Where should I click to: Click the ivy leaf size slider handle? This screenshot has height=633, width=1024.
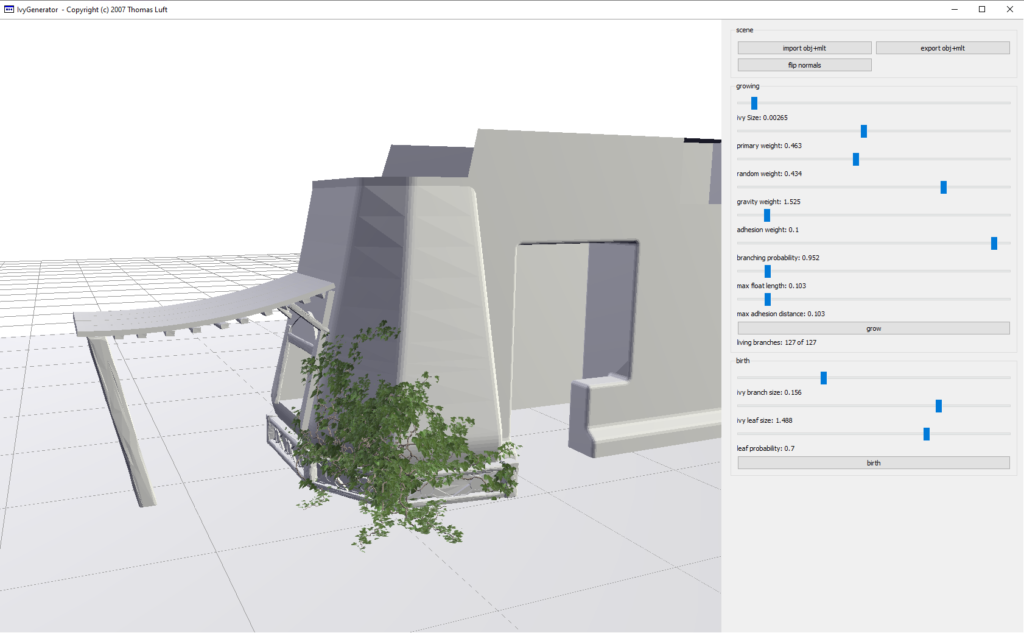point(939,406)
